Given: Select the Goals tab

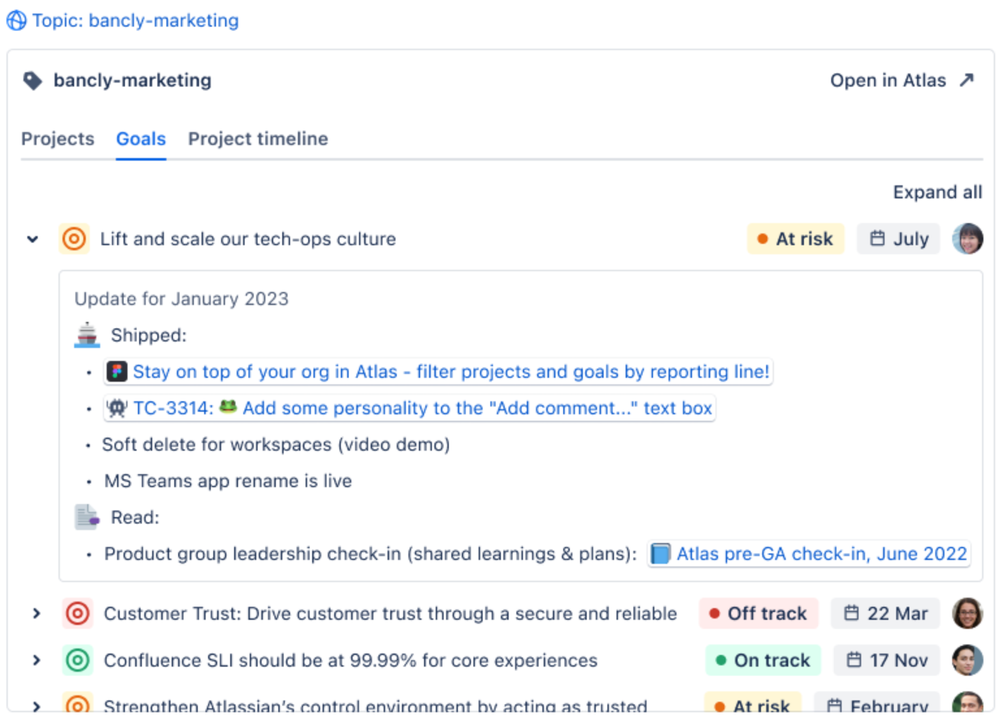Looking at the screenshot, I should tap(141, 139).
